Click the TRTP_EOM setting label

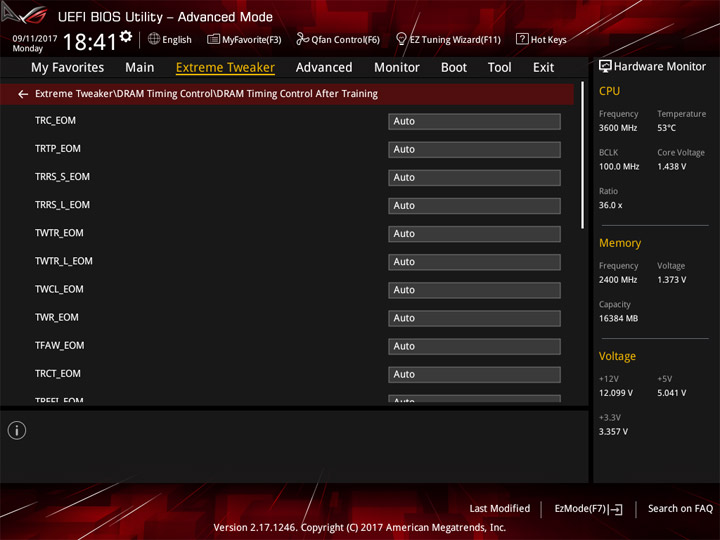[x=57, y=149]
